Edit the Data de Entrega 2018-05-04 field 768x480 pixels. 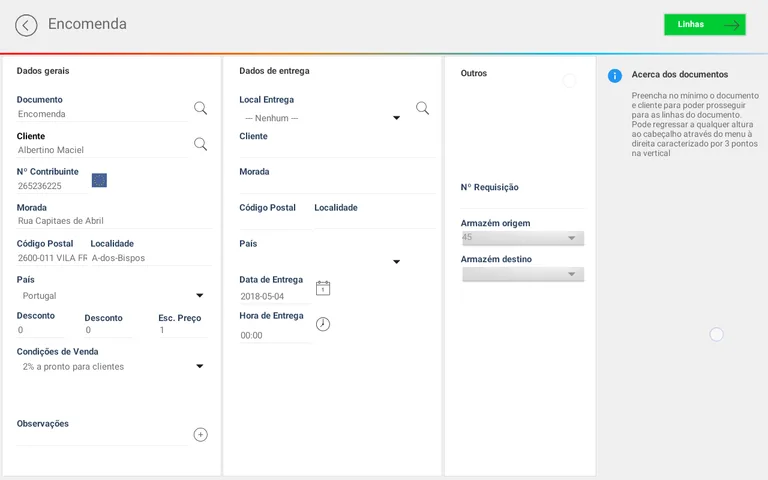pos(275,296)
